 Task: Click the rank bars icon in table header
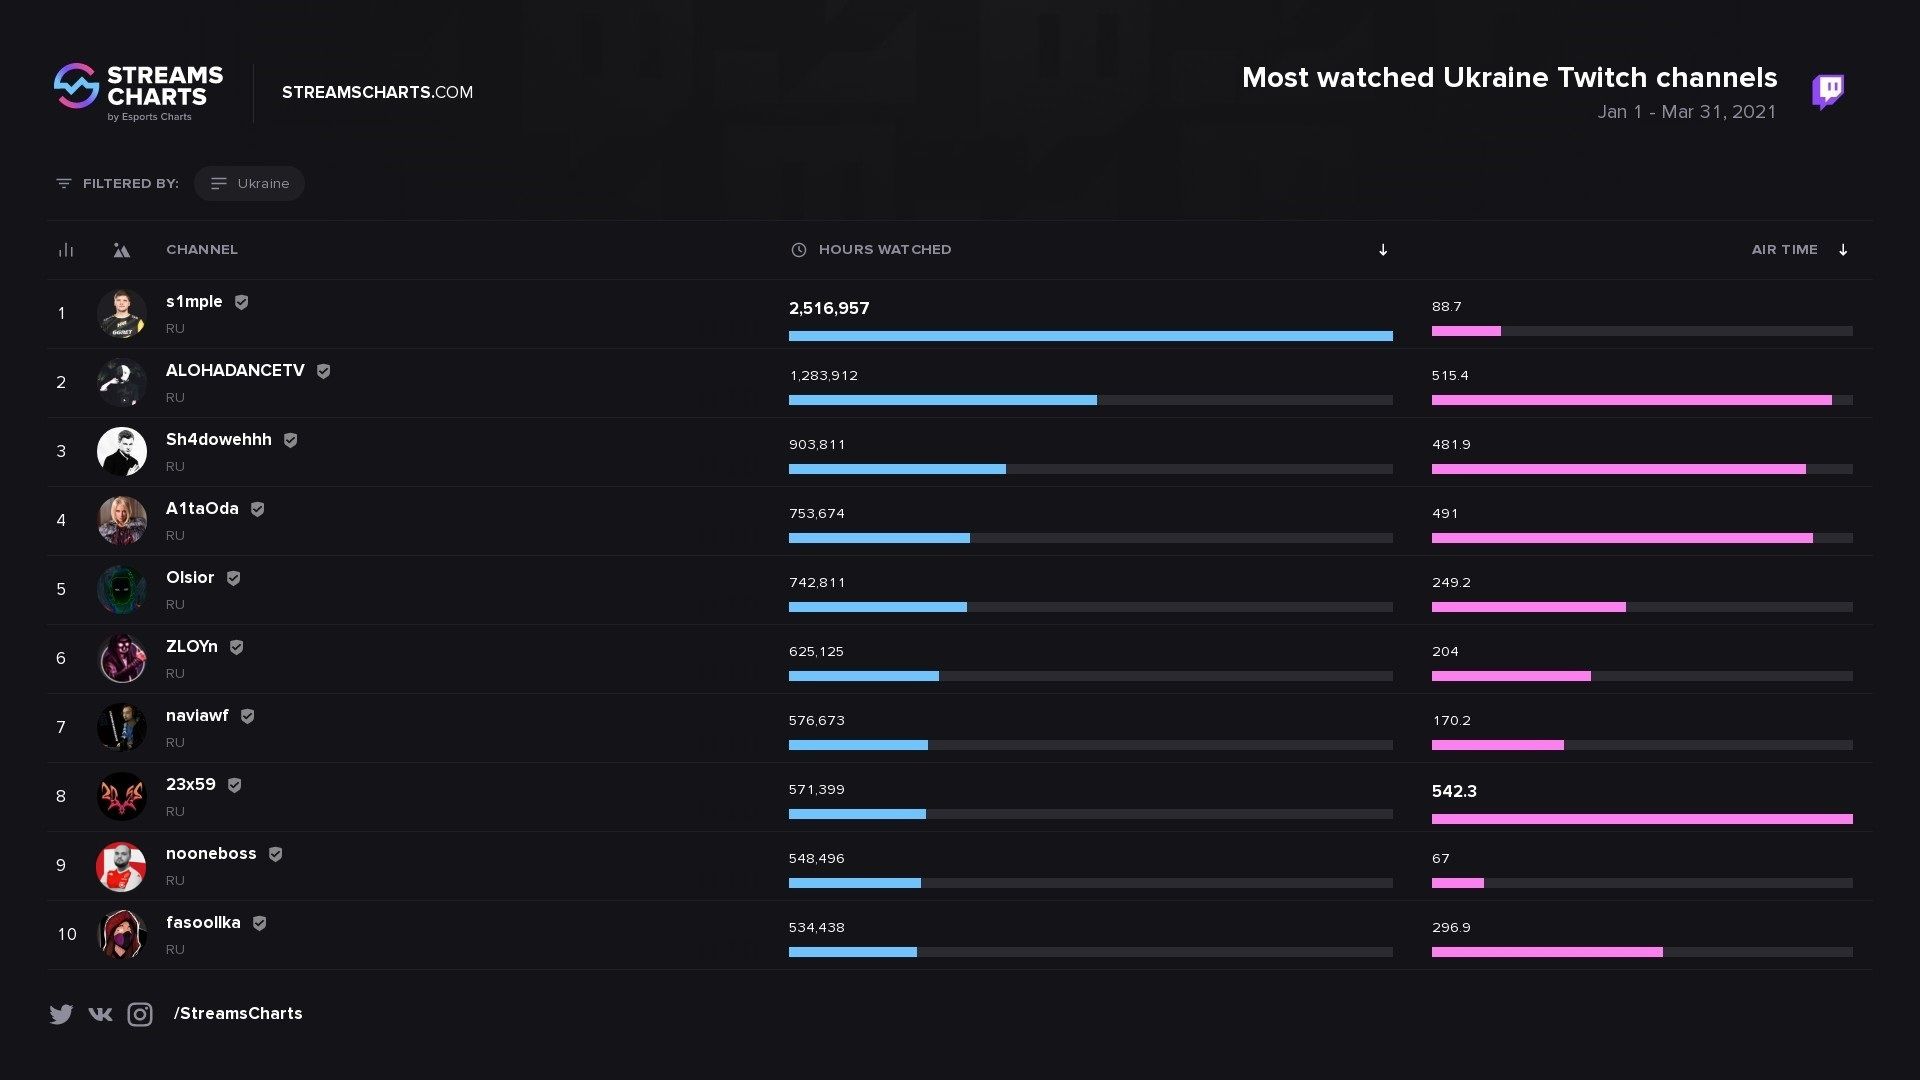coord(66,250)
